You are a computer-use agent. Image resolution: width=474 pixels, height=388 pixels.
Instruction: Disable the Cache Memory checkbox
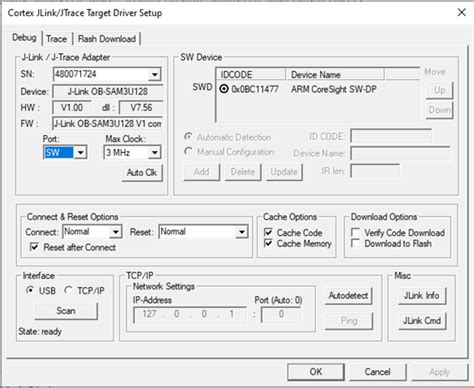pos(268,243)
